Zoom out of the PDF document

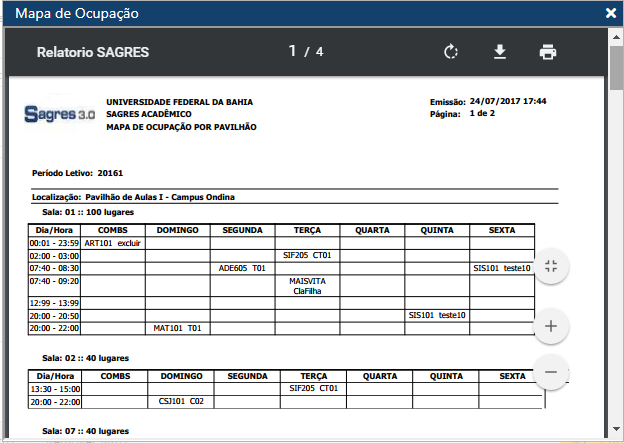pos(551,372)
